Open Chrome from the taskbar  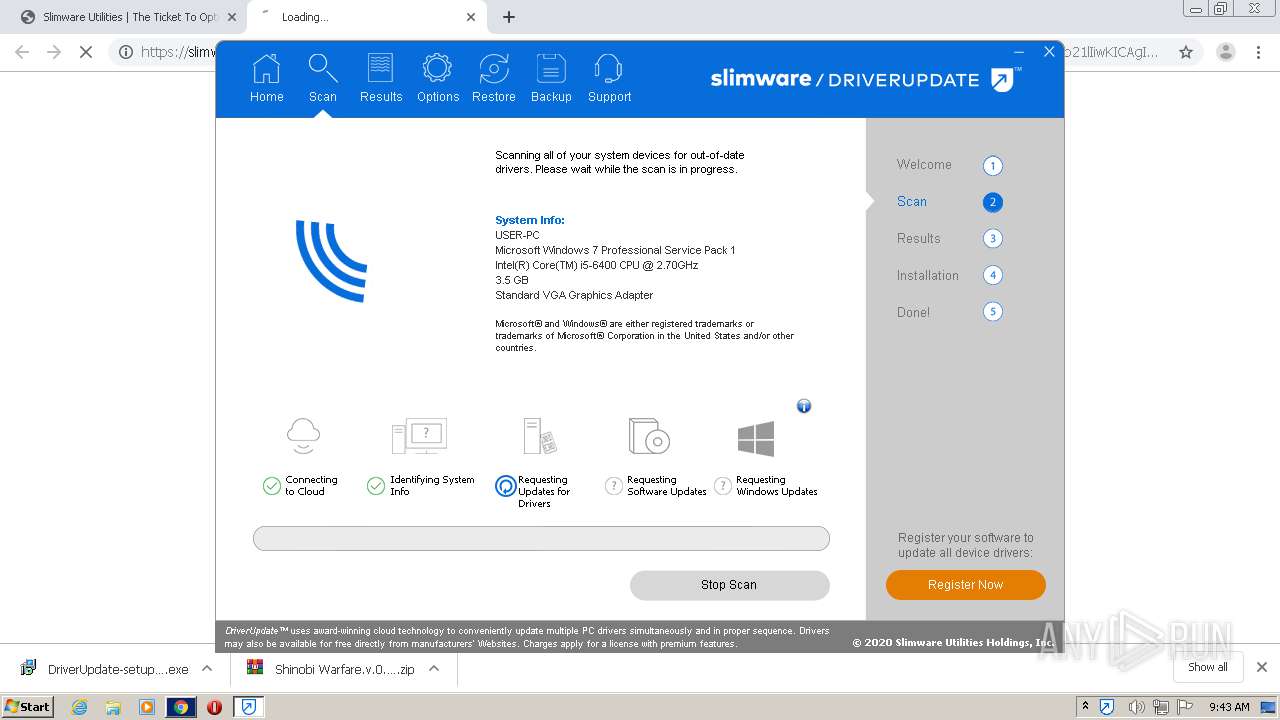181,707
